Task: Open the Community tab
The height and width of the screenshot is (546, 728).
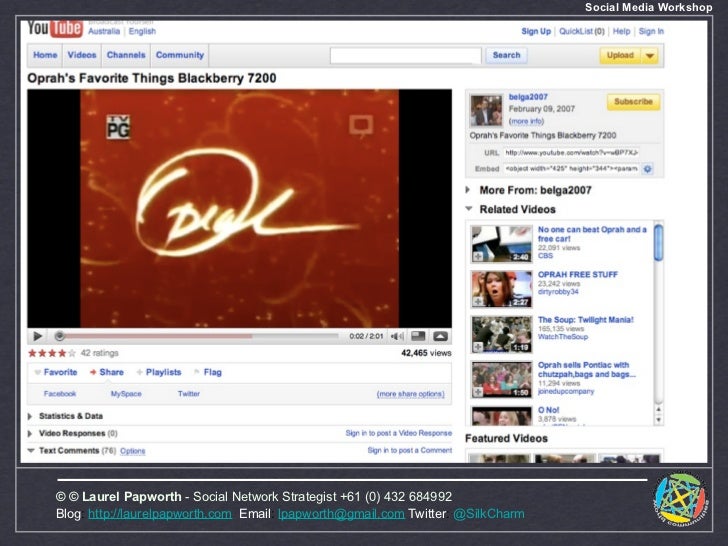Action: (x=180, y=55)
